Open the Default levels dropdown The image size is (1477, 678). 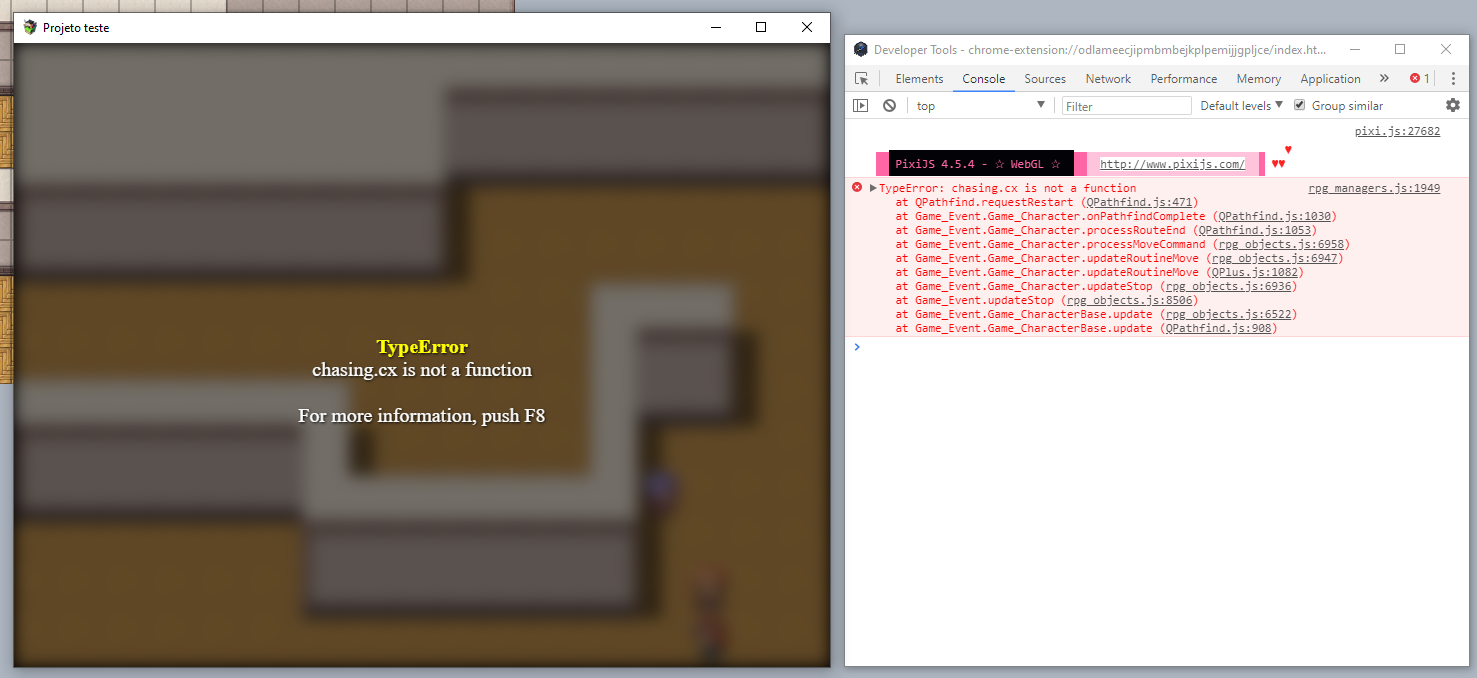pyautogui.click(x=1241, y=105)
